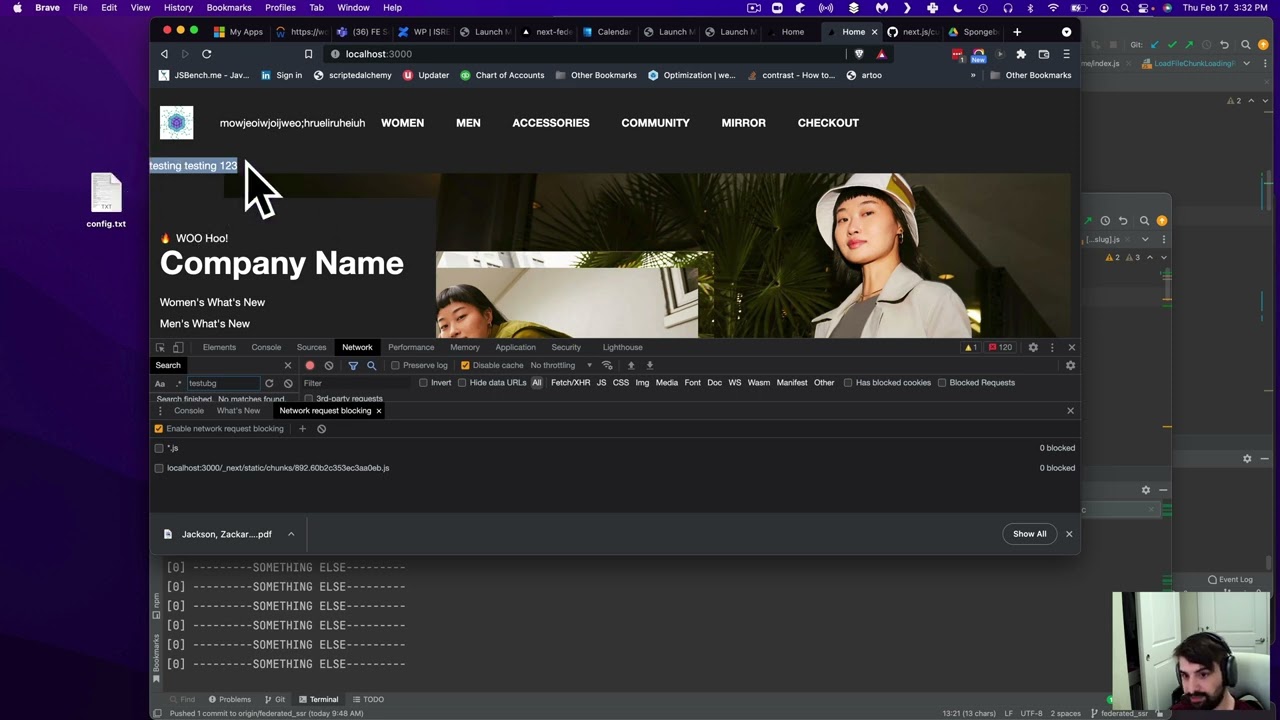Open the WOMEN navigation link

(x=402, y=123)
